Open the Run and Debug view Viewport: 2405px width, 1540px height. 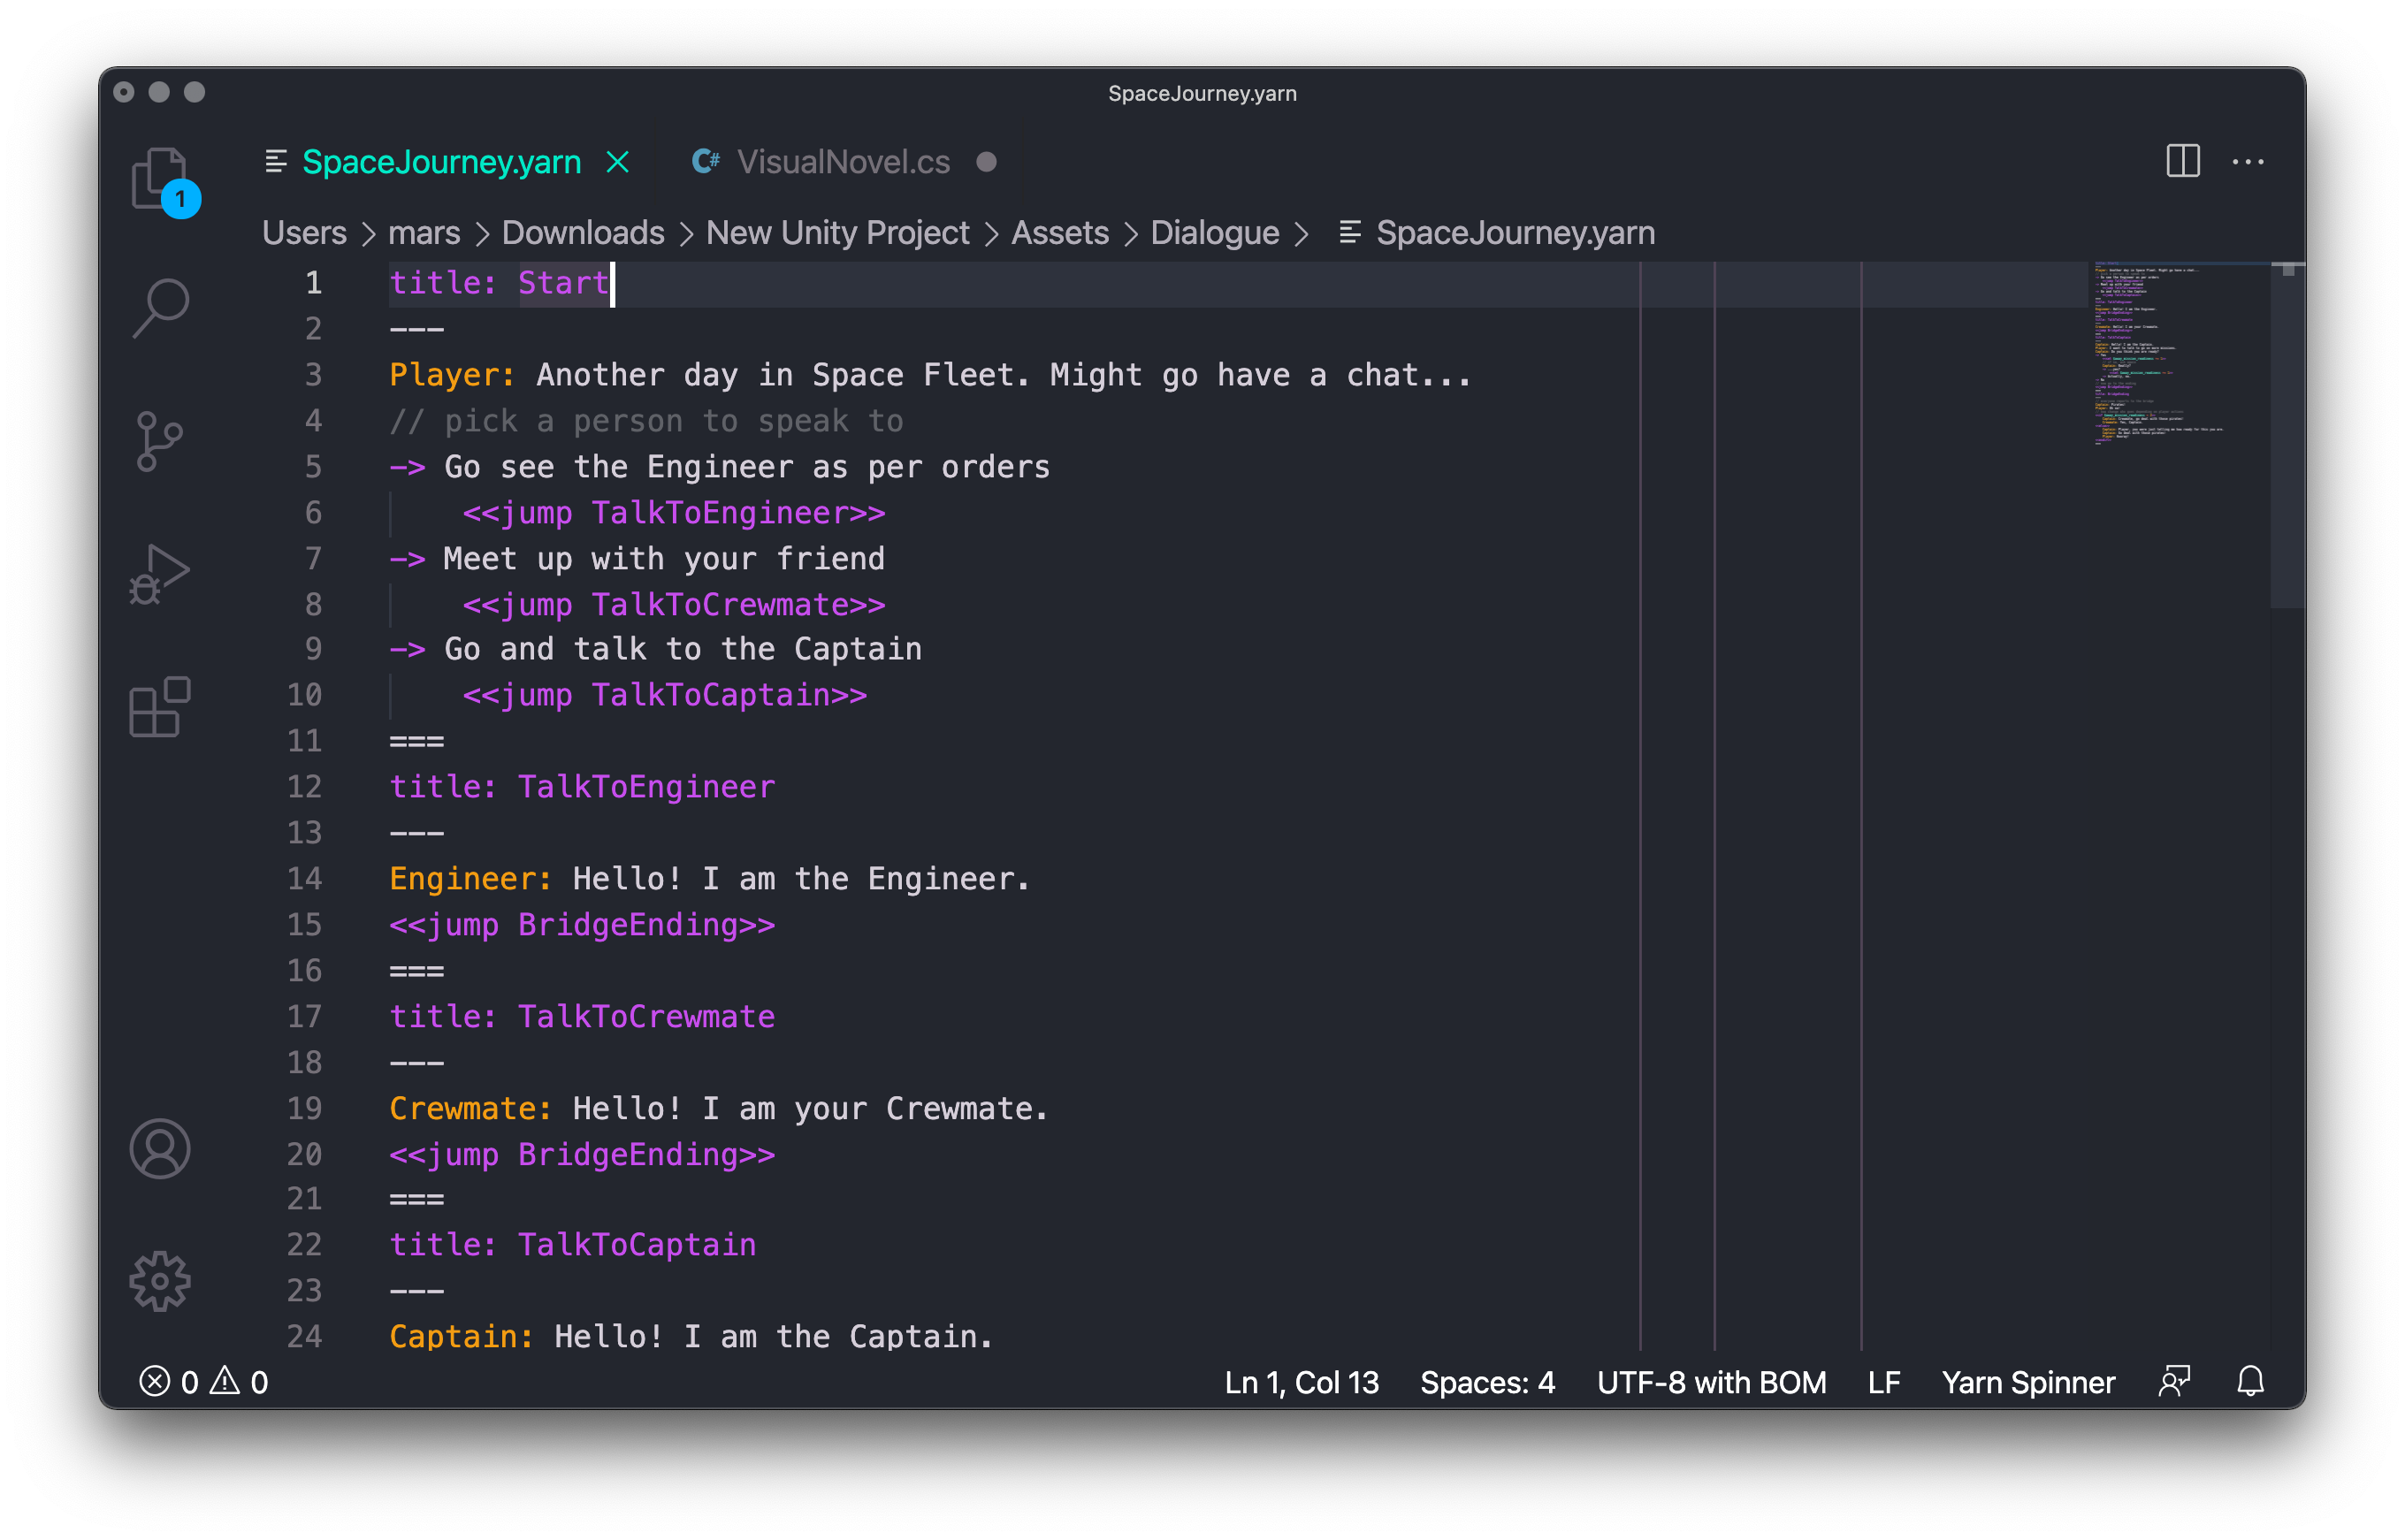(x=160, y=574)
